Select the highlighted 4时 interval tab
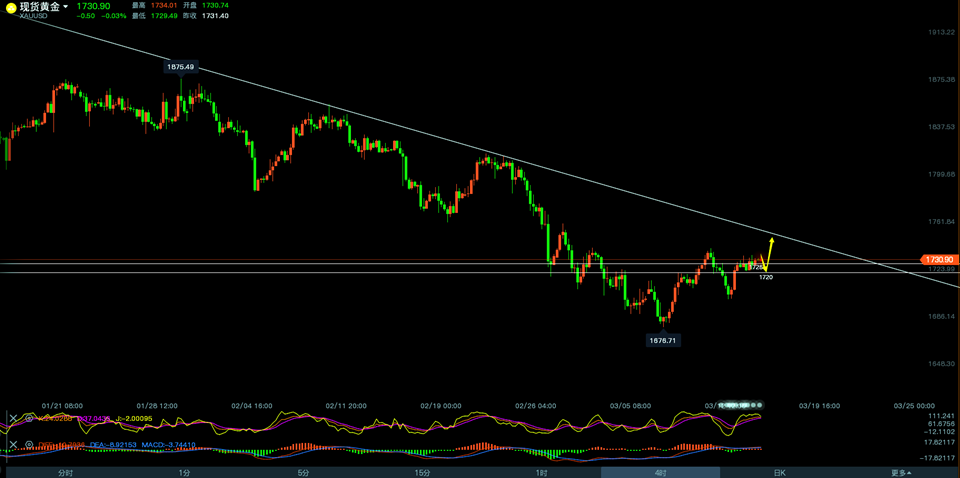The image size is (960, 478). (660, 472)
